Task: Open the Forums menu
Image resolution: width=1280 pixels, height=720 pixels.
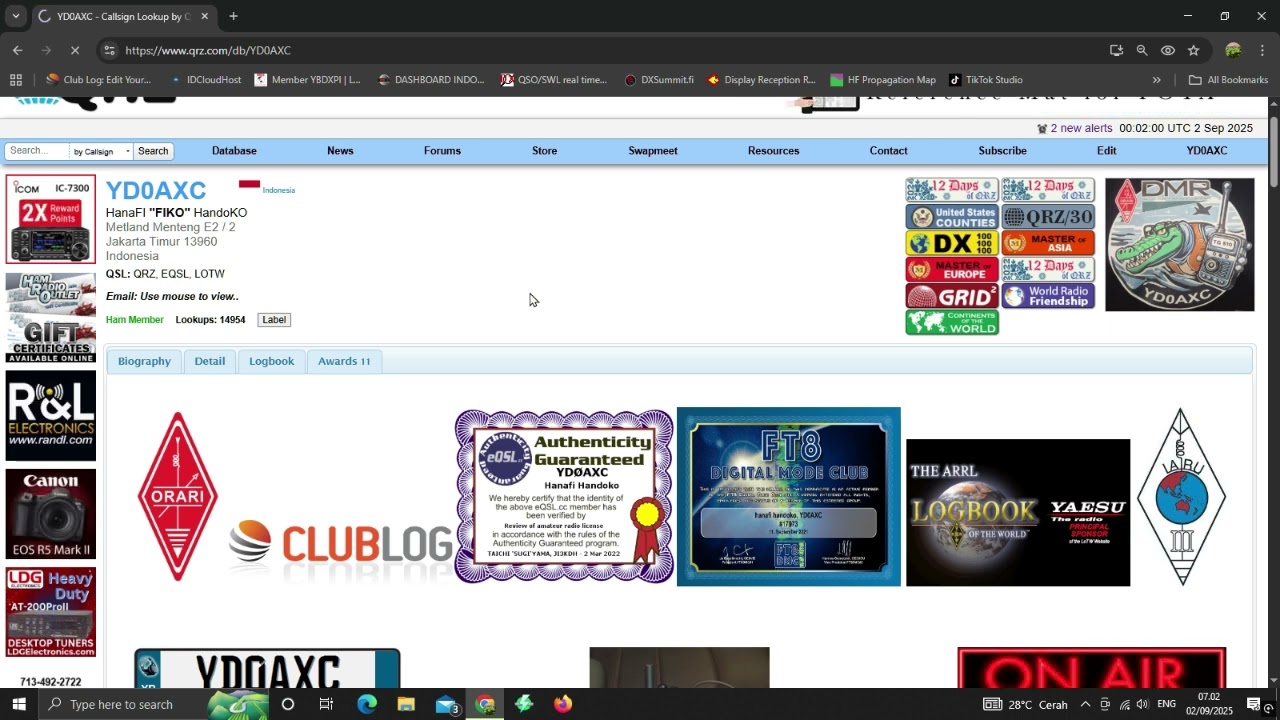Action: coord(442,151)
